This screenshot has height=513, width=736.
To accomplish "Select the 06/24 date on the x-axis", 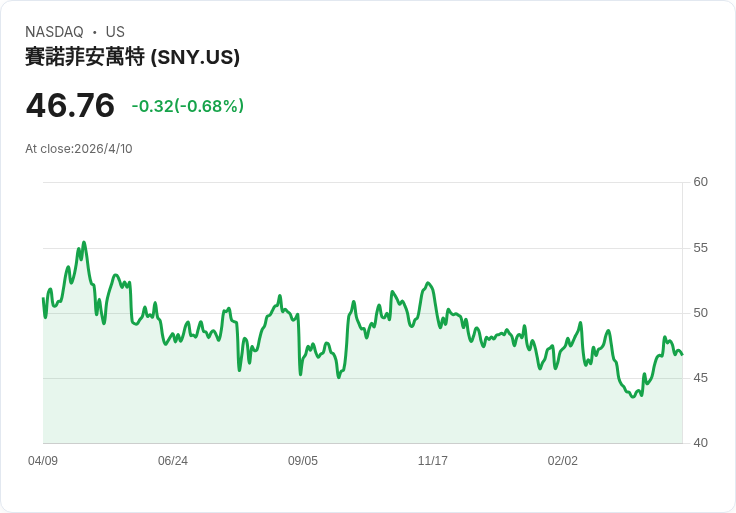I will tap(173, 461).
